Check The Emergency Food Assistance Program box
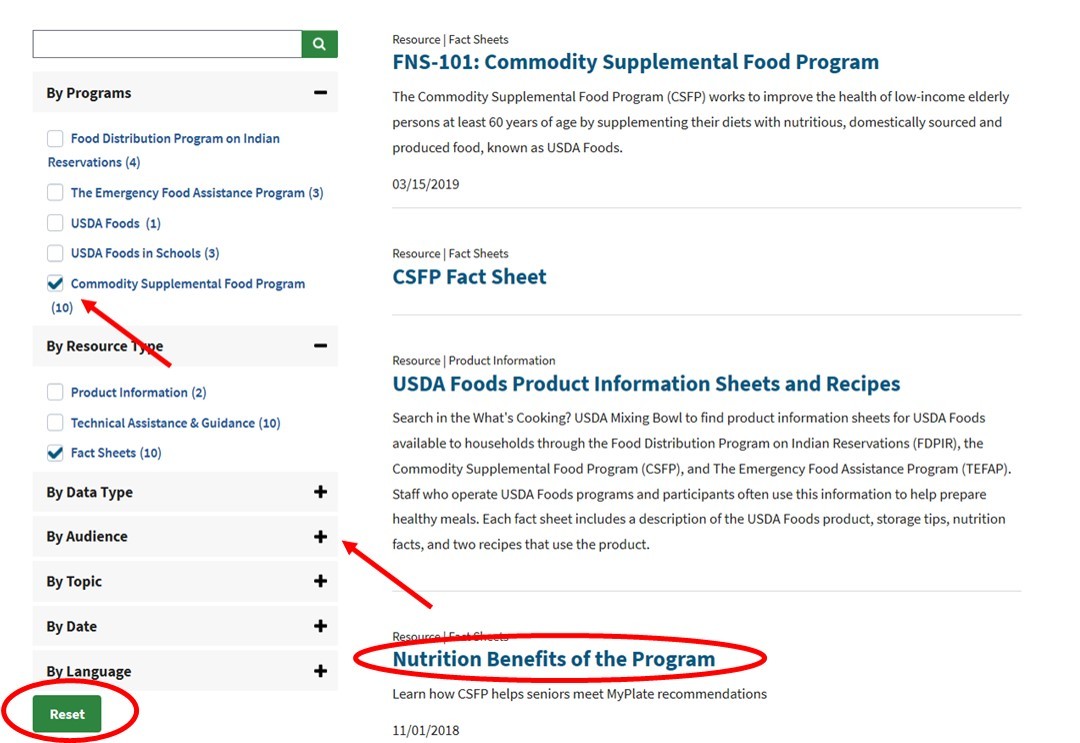Image resolution: width=1080 pixels, height=743 pixels. point(55,193)
